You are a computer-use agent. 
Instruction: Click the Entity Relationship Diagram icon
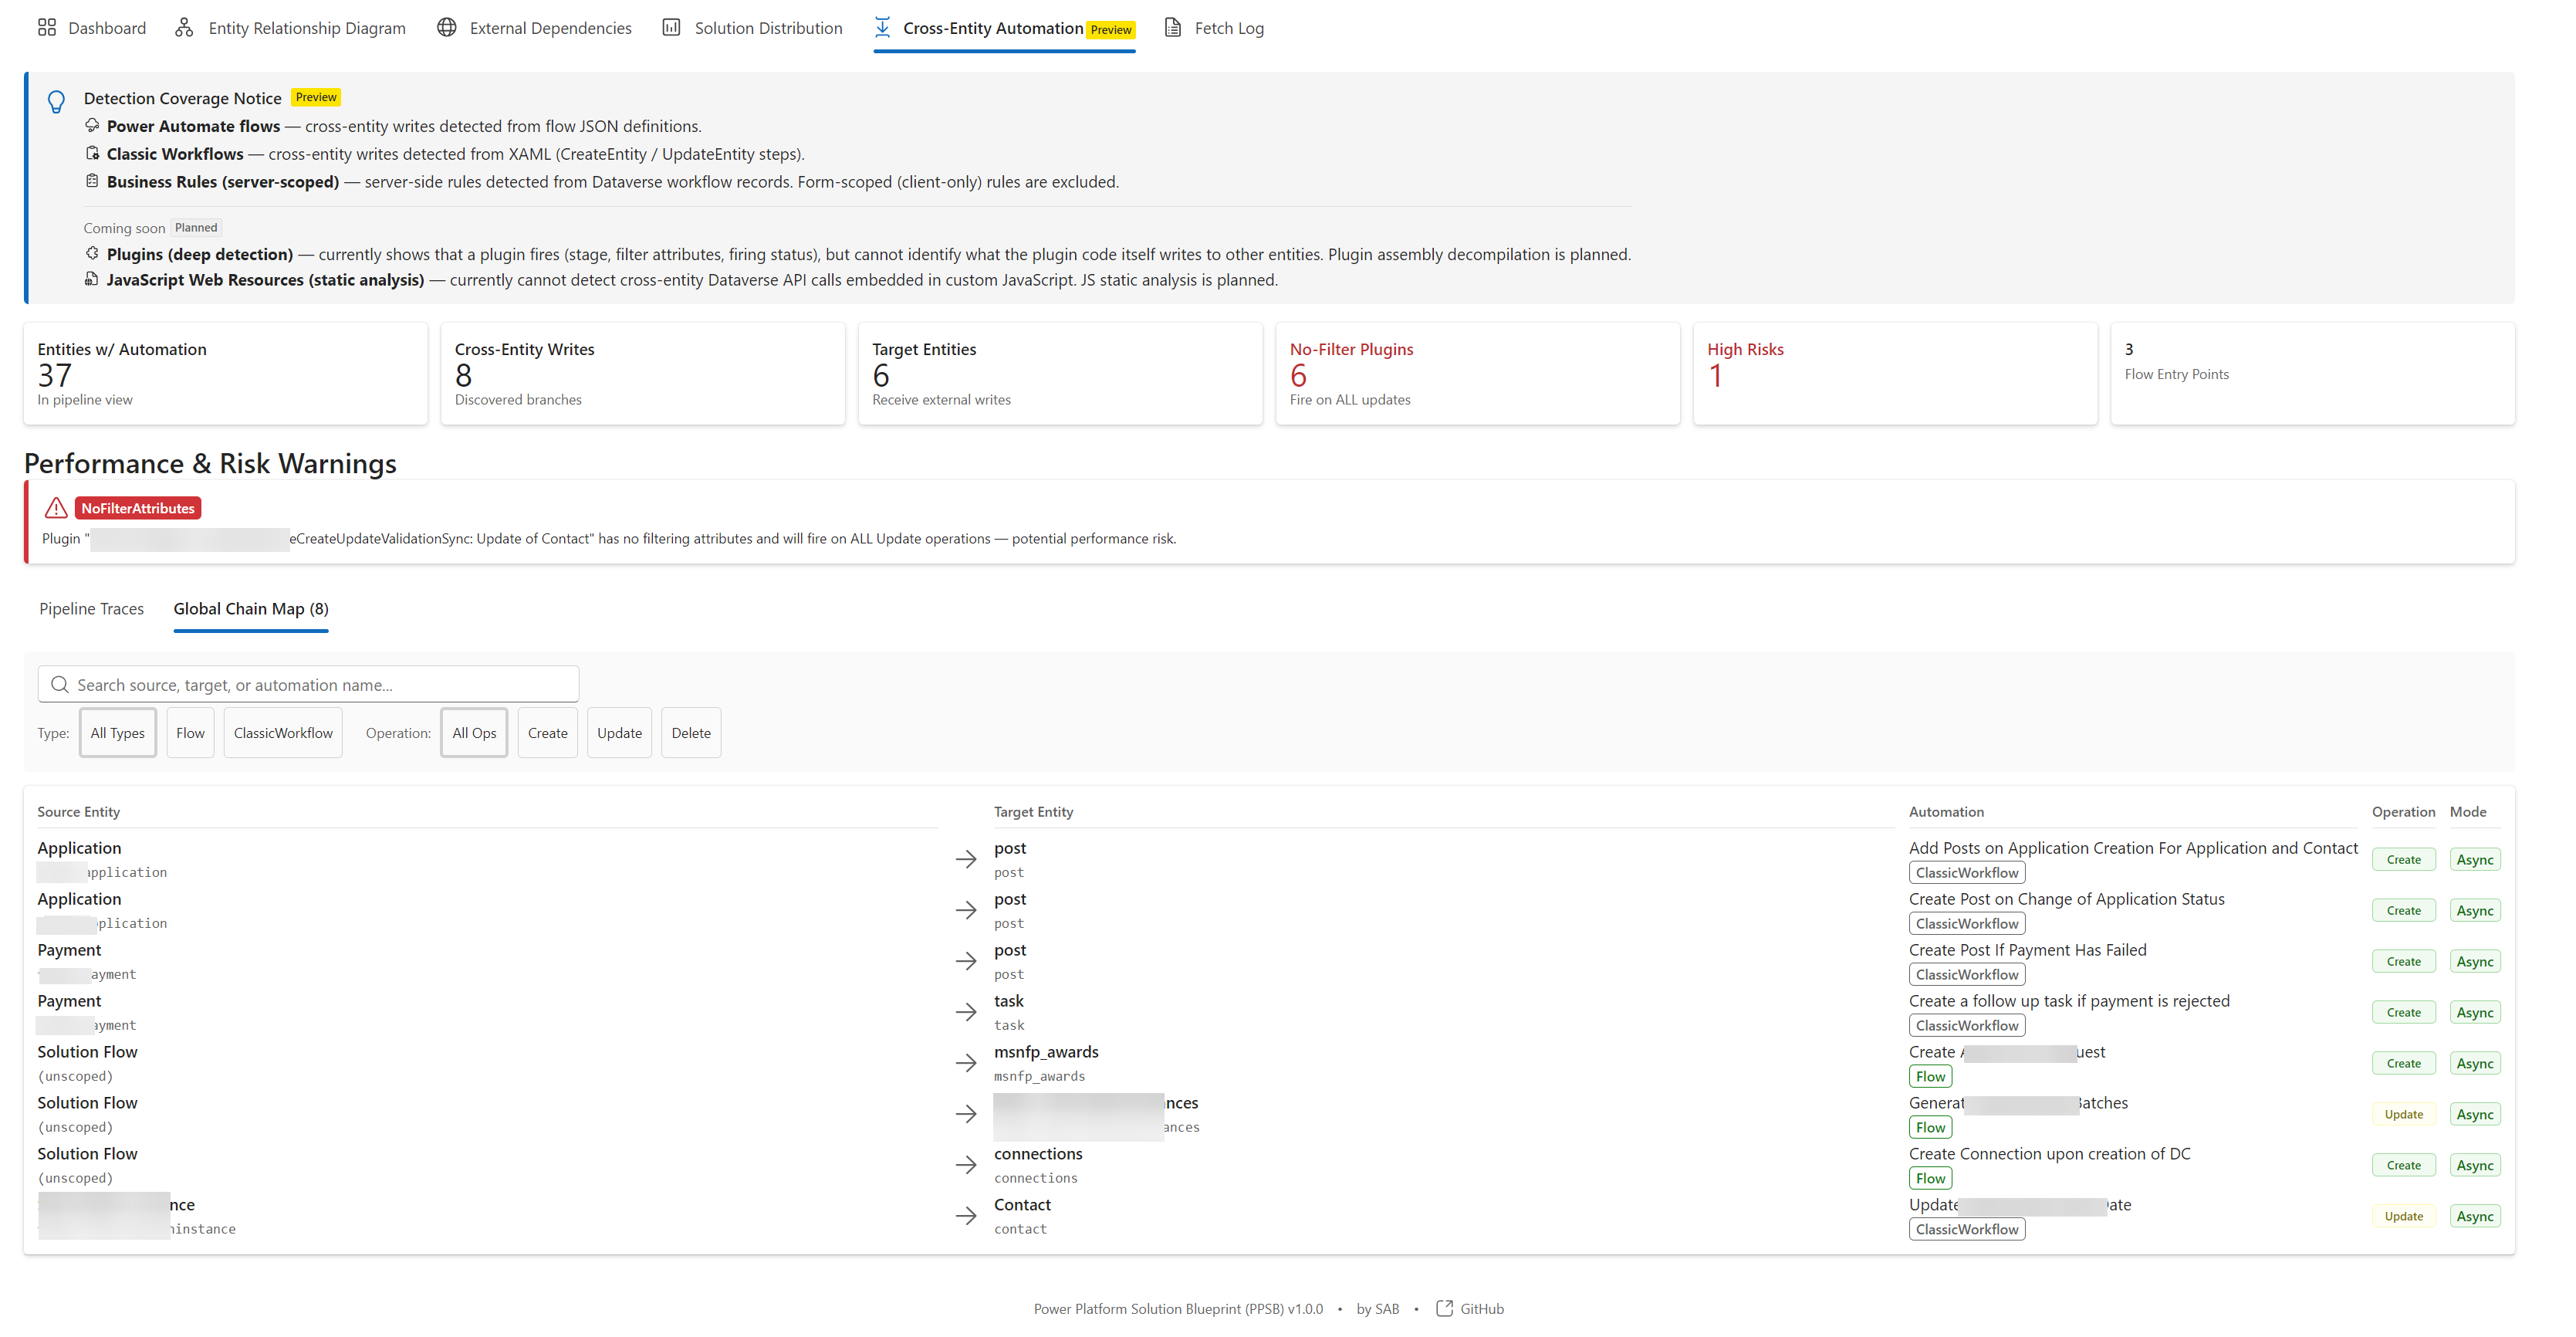pos(184,27)
